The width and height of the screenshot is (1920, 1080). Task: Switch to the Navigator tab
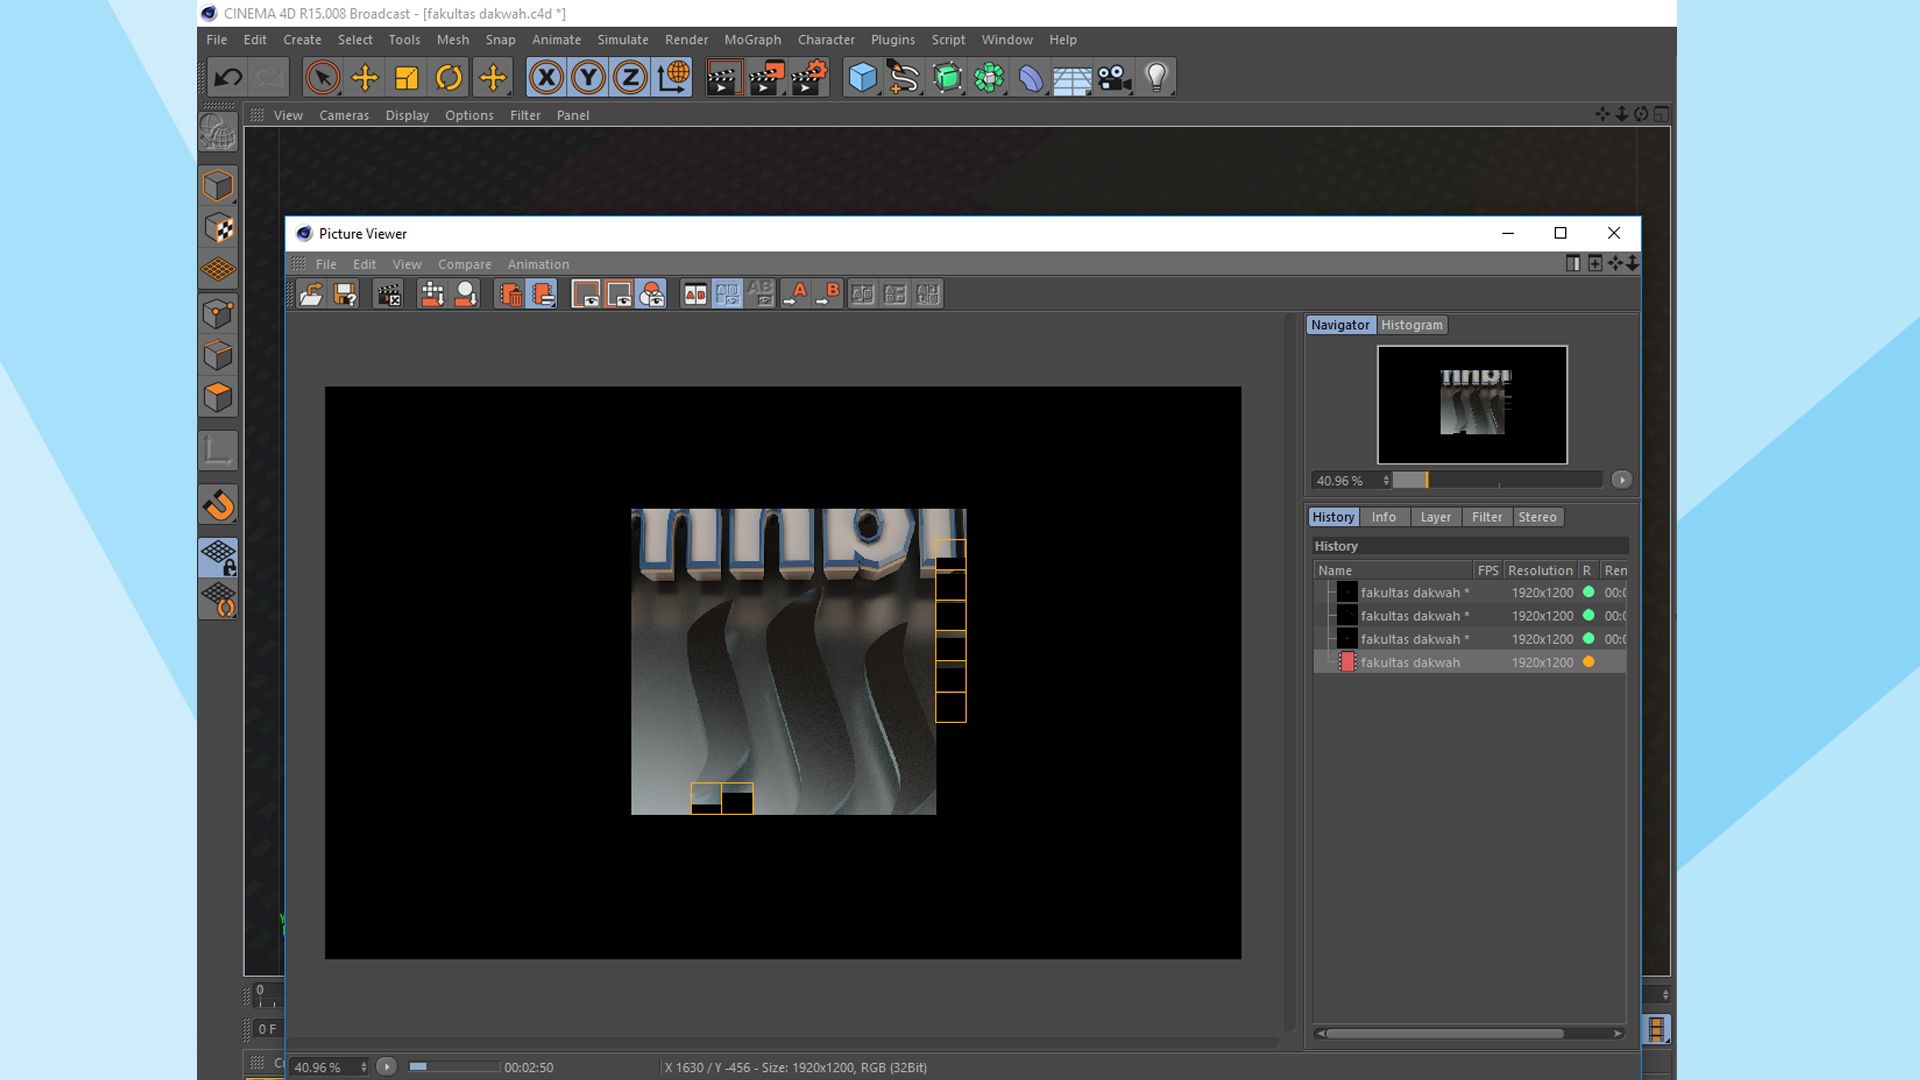pyautogui.click(x=1340, y=325)
